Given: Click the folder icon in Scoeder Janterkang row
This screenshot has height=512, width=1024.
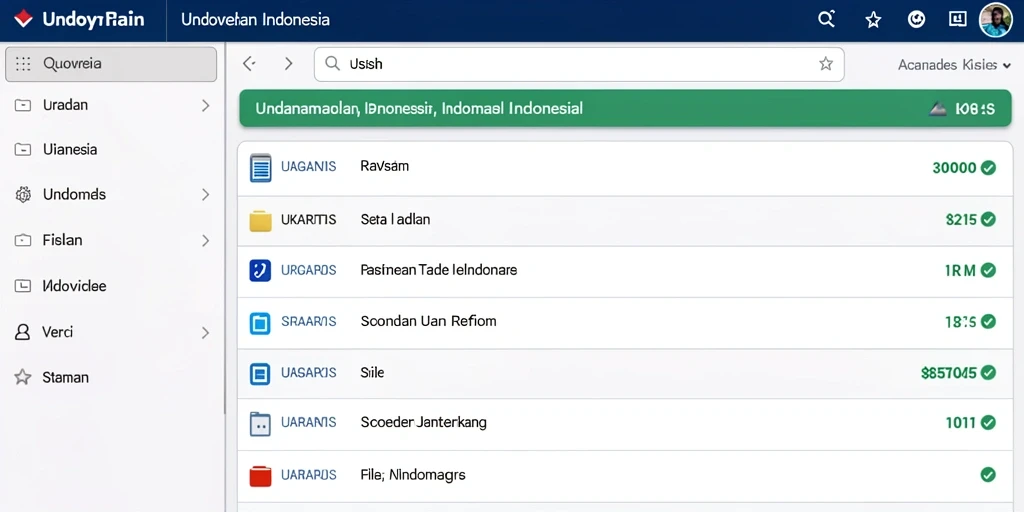Looking at the screenshot, I should click(260, 424).
